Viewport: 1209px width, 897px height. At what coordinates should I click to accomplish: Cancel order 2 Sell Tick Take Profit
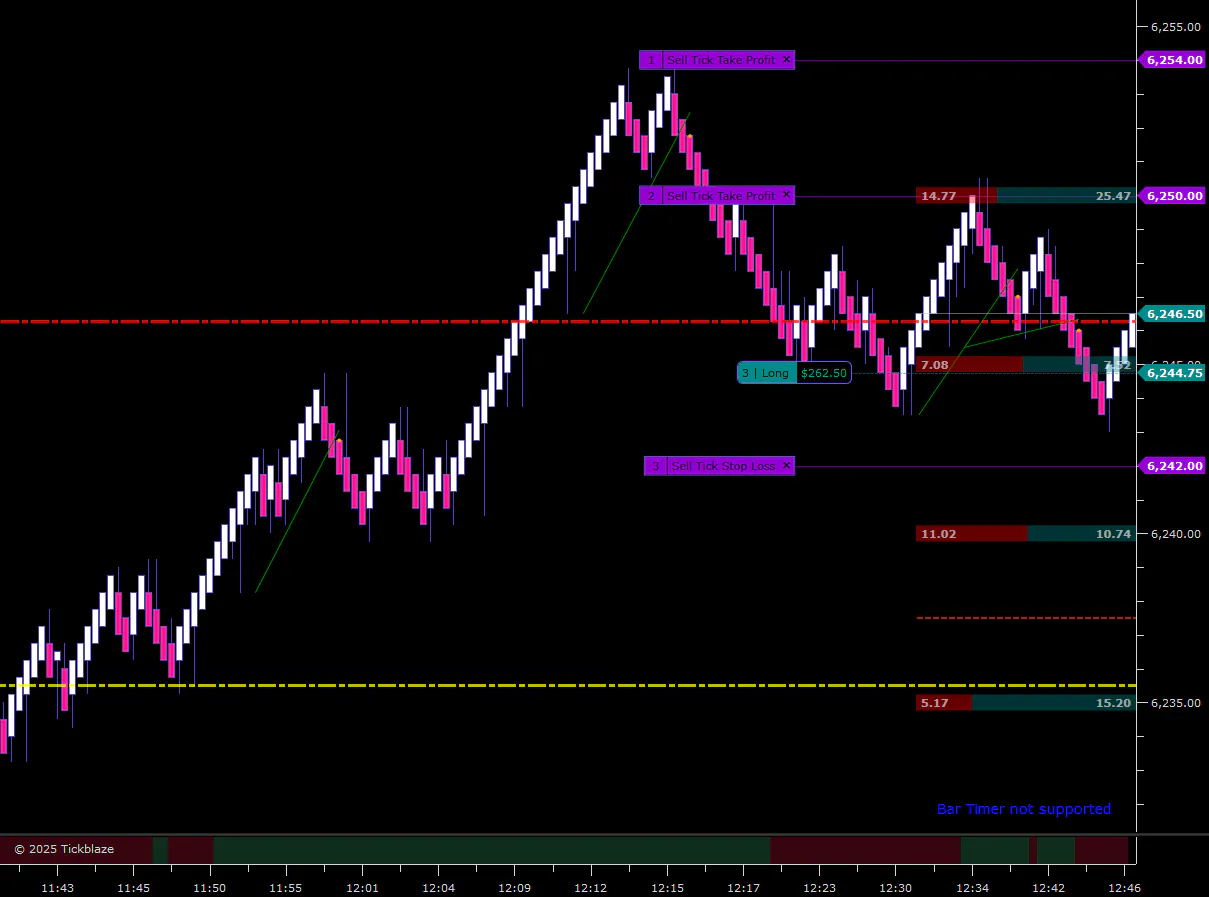coord(786,195)
